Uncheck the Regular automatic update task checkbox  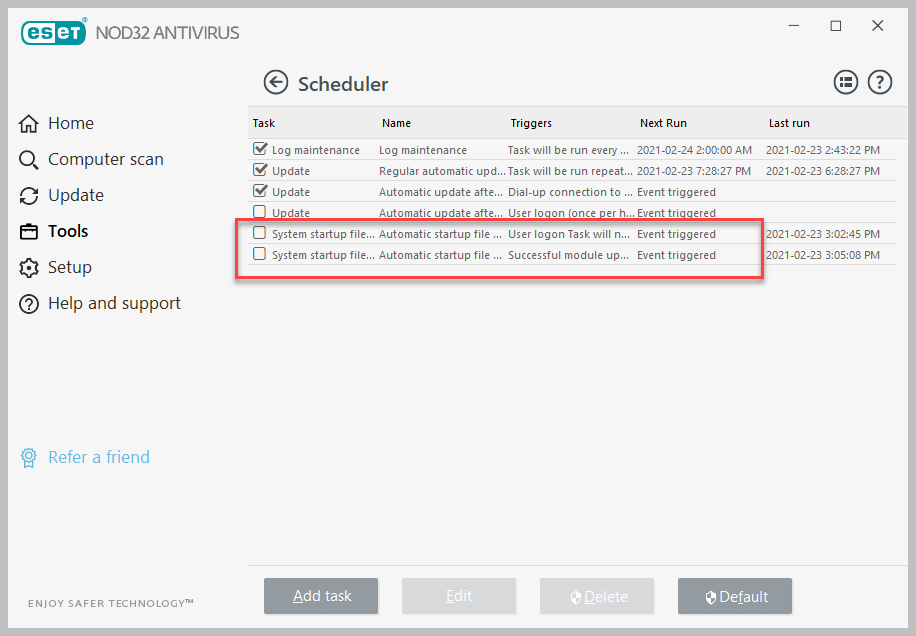[260, 170]
